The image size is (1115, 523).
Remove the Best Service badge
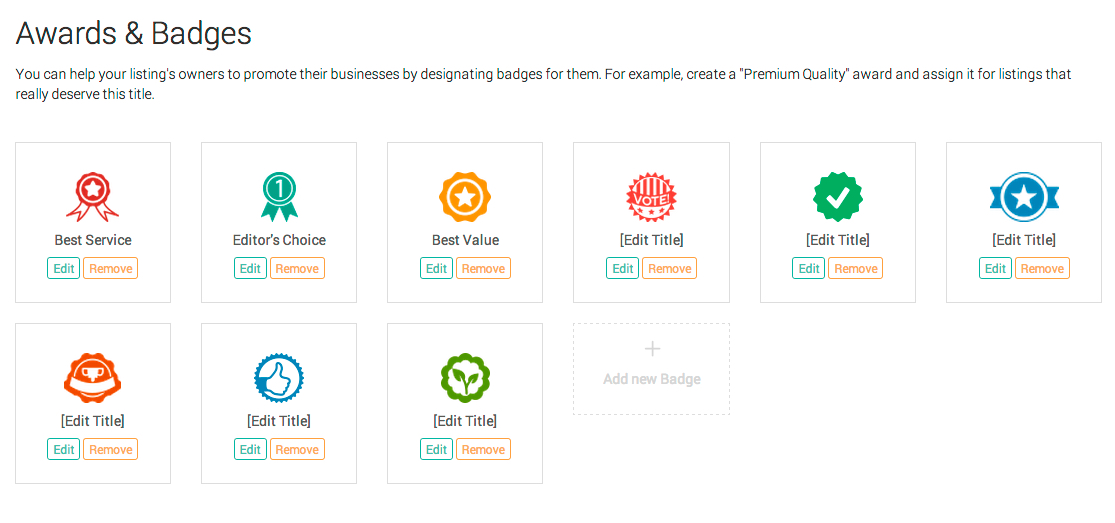point(110,268)
